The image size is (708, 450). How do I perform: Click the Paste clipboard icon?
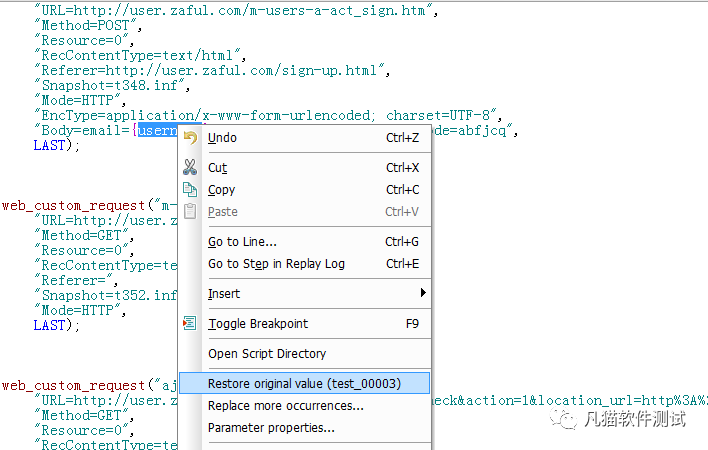click(190, 211)
